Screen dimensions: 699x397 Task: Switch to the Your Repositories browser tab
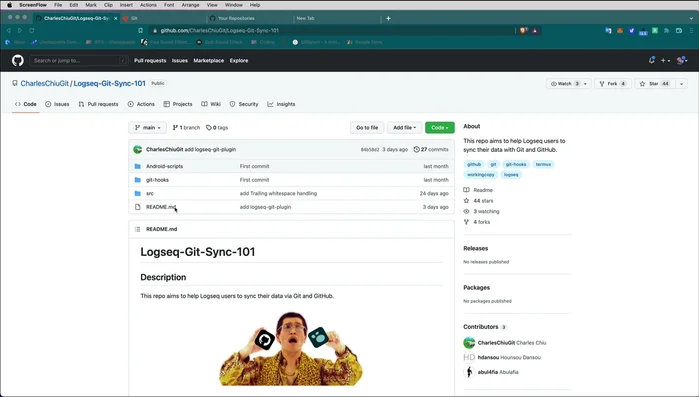tap(236, 18)
